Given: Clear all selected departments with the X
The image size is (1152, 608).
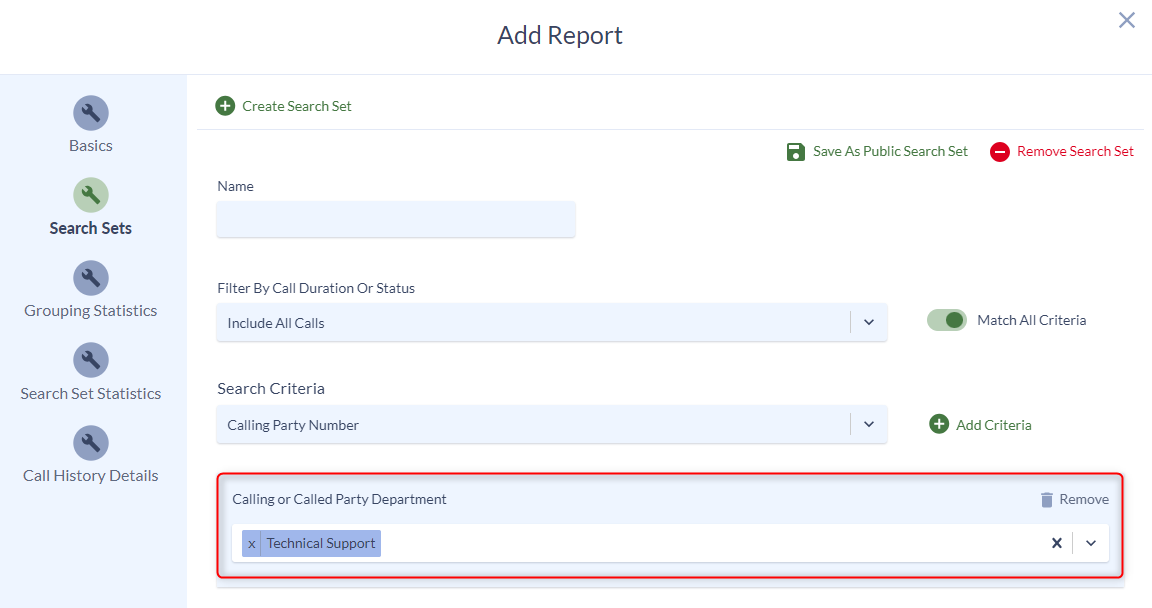Looking at the screenshot, I should tap(1056, 543).
